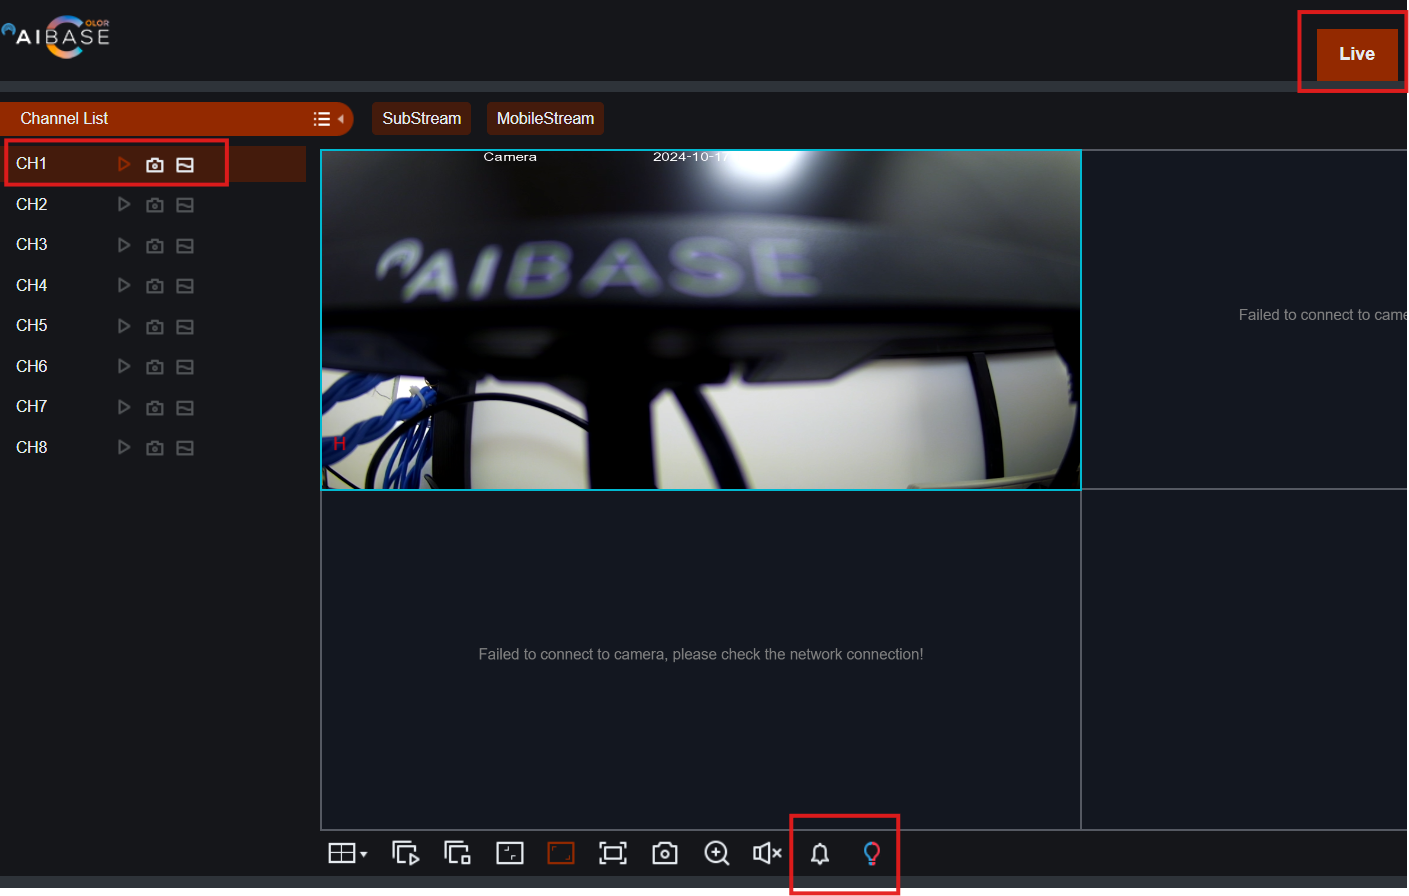Click the alarm bell icon
This screenshot has width=1409, height=896.
[x=820, y=853]
